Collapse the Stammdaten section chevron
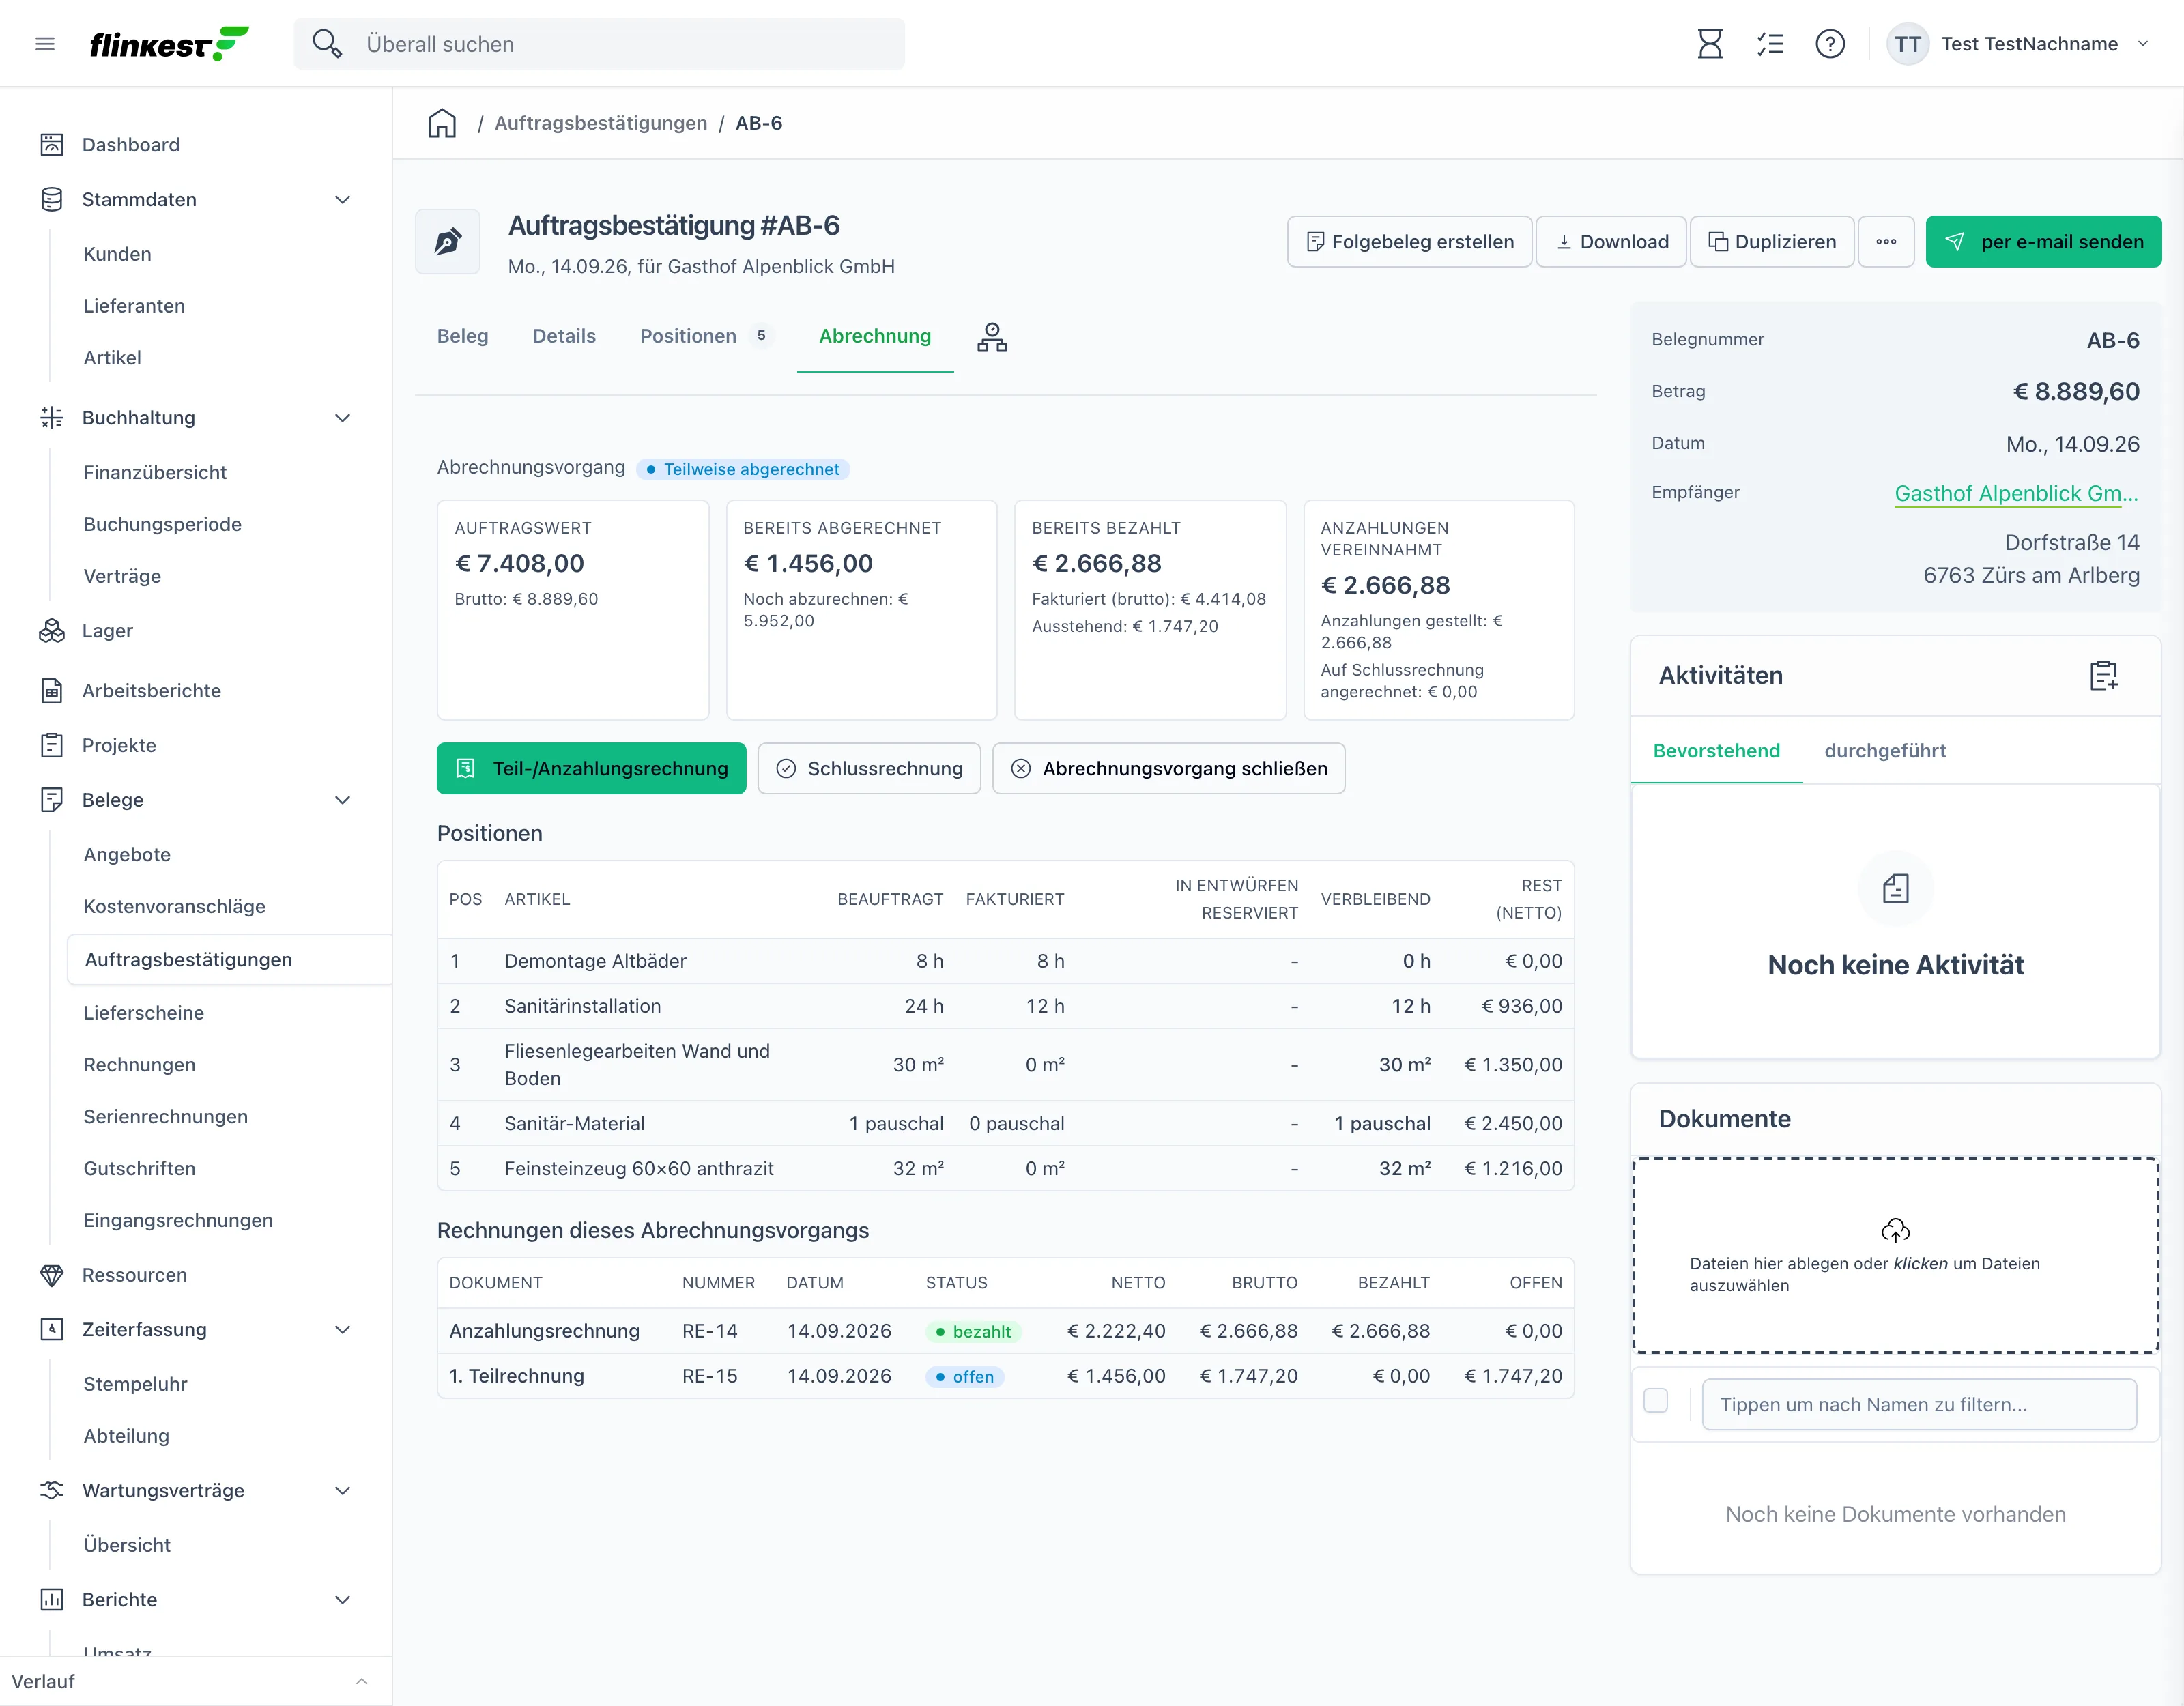Image resolution: width=2184 pixels, height=1706 pixels. [x=343, y=199]
